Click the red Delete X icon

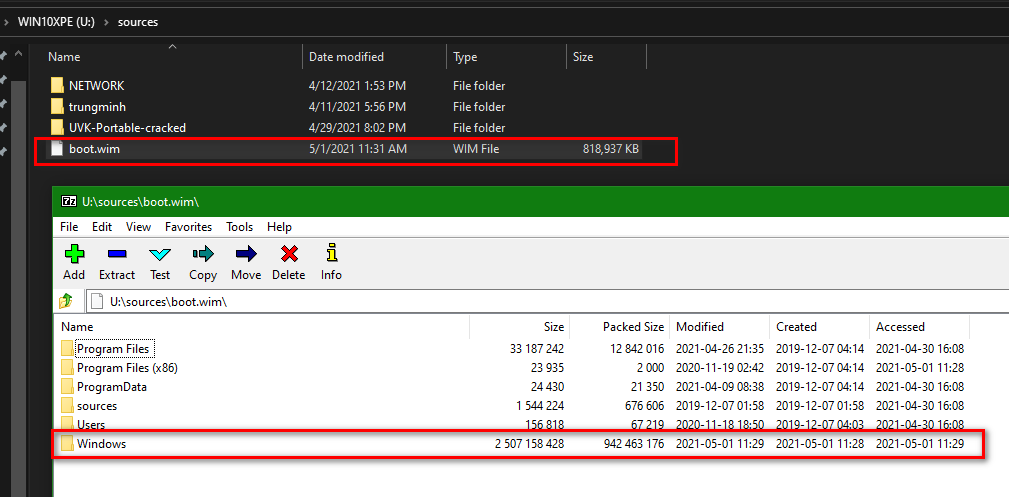click(x=289, y=254)
